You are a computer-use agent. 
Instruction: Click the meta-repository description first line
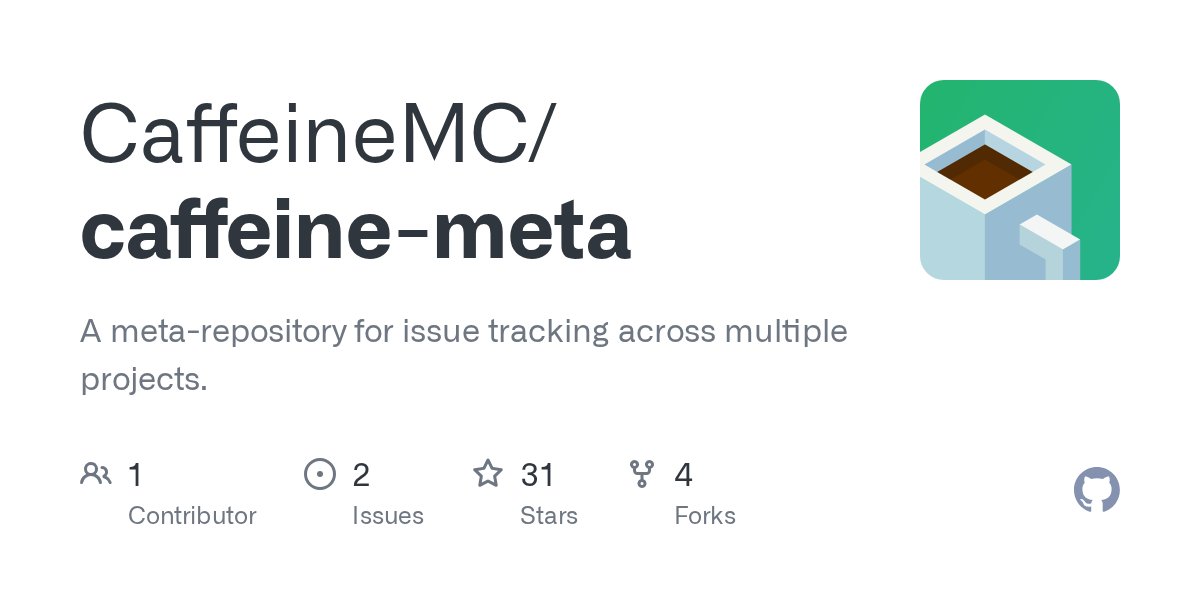(463, 331)
